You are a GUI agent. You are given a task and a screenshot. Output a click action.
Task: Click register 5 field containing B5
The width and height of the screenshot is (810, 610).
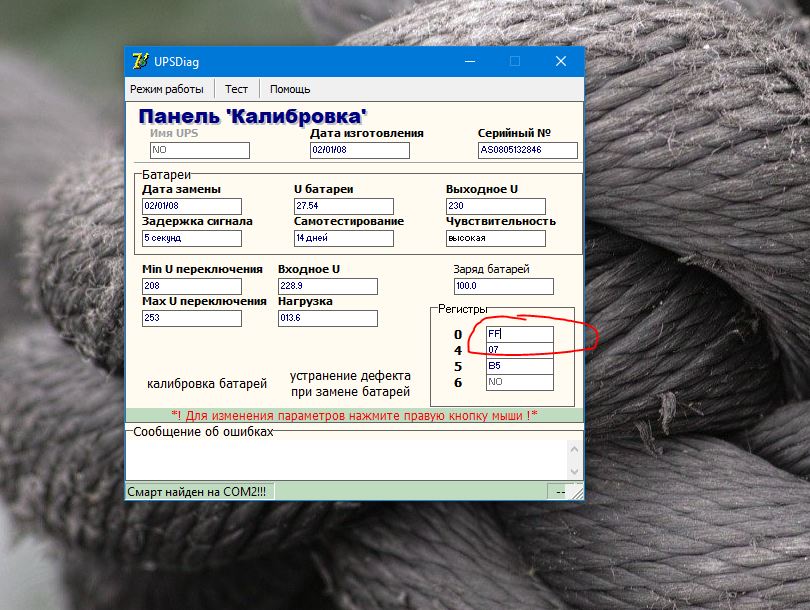click(520, 366)
